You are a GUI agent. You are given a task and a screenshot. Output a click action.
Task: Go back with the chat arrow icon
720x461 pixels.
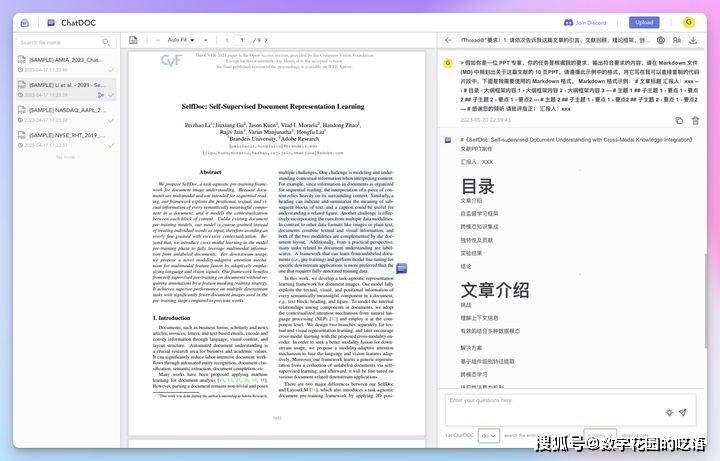click(x=449, y=40)
